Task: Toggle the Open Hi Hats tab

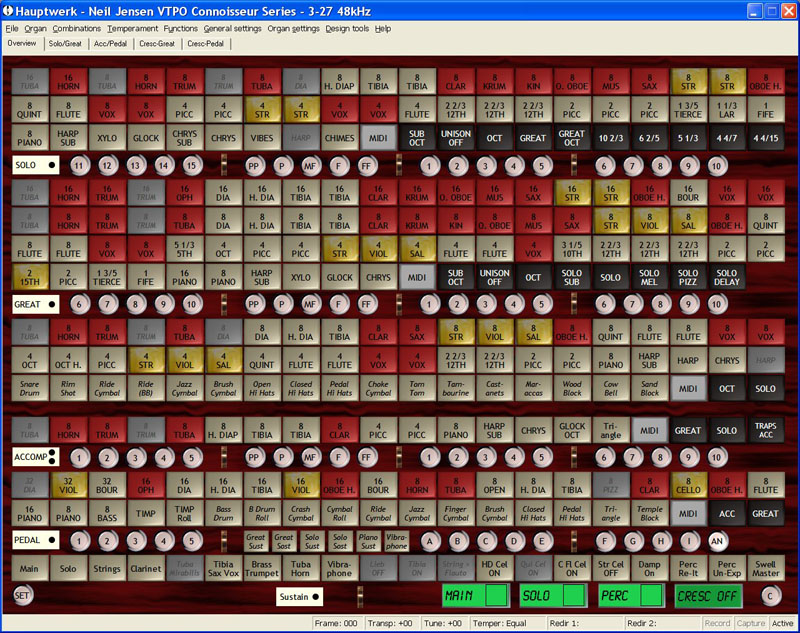Action: pyautogui.click(x=262, y=388)
